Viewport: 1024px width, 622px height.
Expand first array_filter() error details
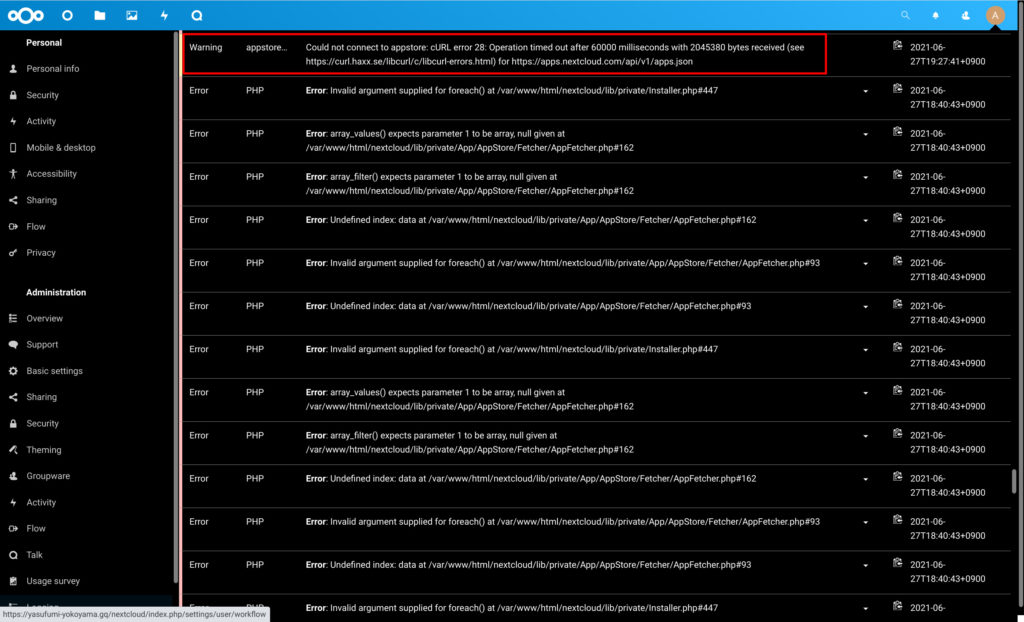point(866,177)
